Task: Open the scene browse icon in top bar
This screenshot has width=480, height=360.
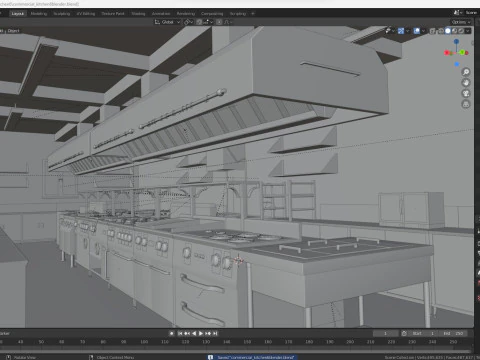Action: 457,13
